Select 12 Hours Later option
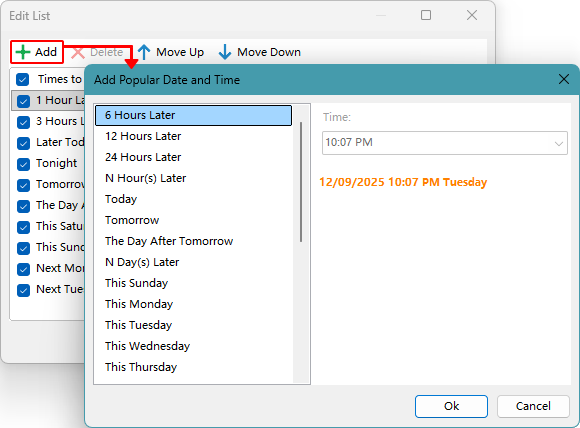Viewport: 580px width, 428px height. tap(193, 136)
